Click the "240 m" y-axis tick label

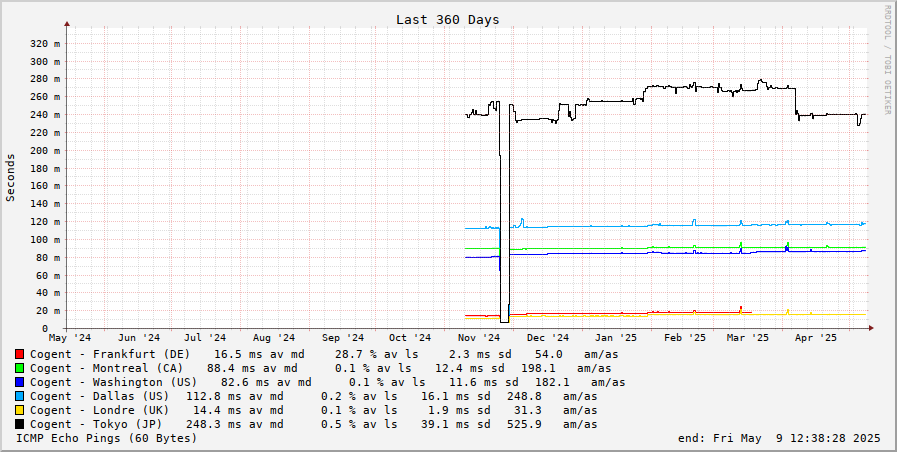click(x=46, y=114)
